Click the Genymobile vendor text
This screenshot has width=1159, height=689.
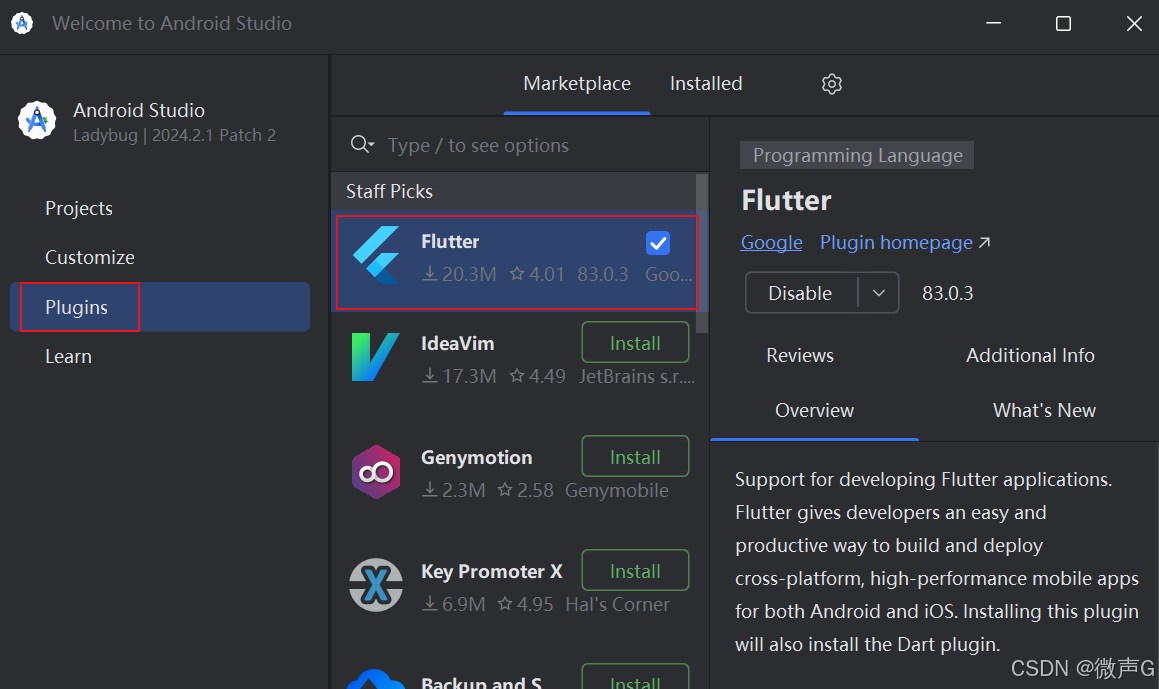[616, 490]
